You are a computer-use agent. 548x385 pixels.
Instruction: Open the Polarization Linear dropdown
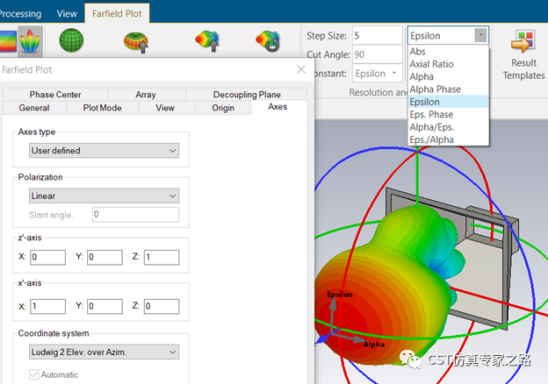[104, 196]
